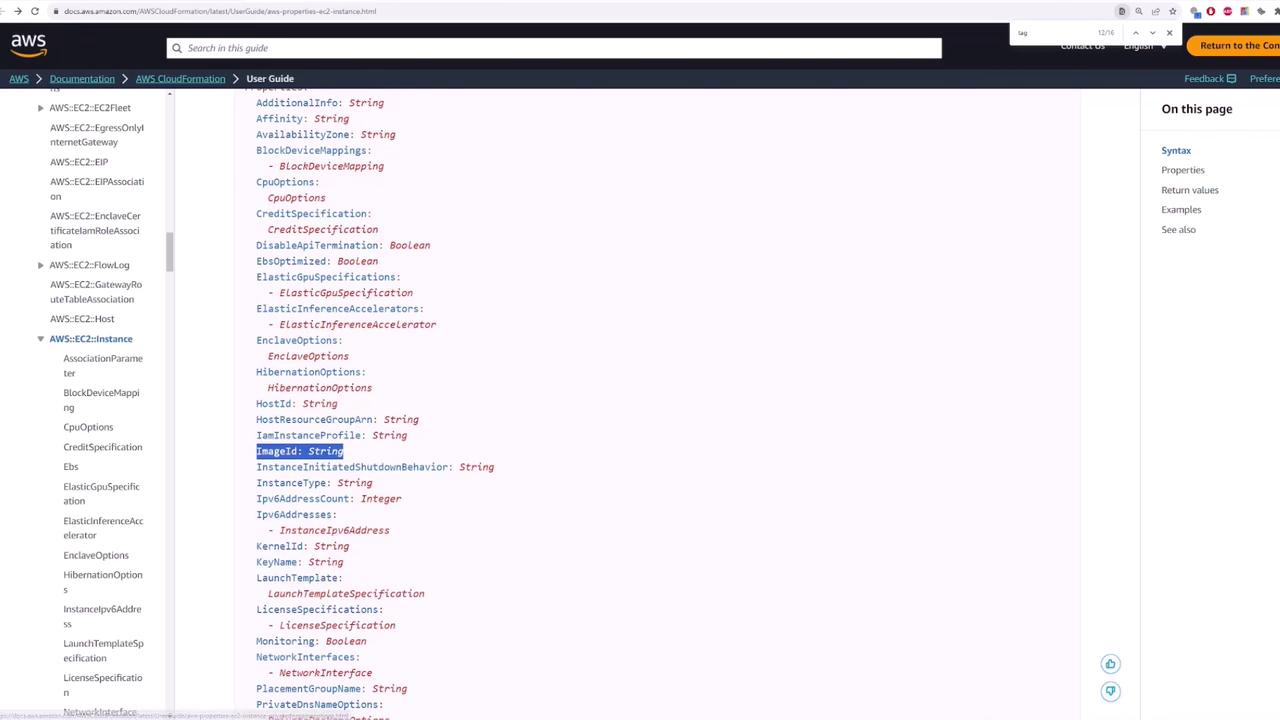Viewport: 1280px width, 720px height.
Task: Open AWS::EC2::EnclaveCertificateIamRoleAssociation in sidebar
Action: click(x=95, y=230)
